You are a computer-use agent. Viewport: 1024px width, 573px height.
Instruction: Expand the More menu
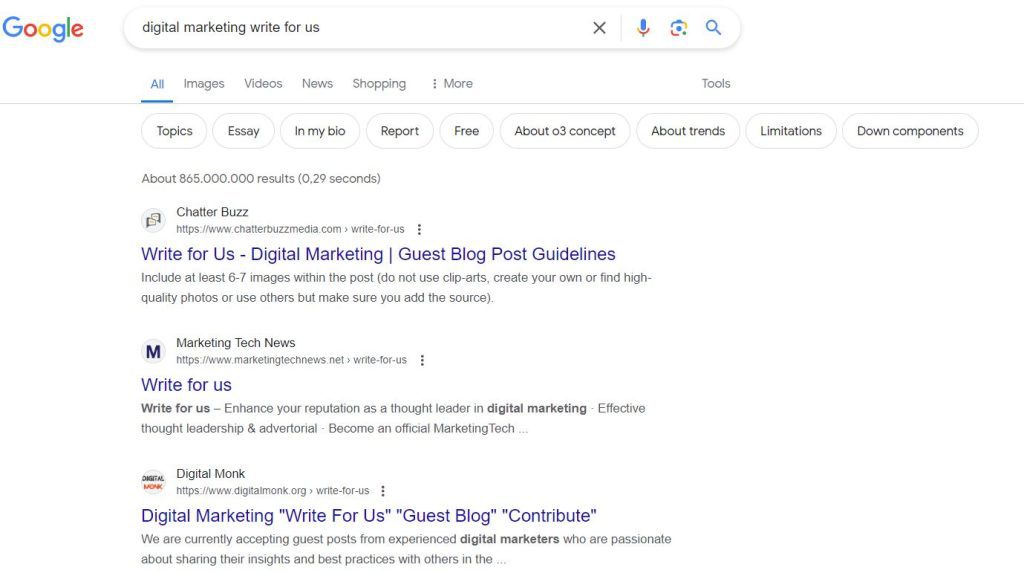pyautogui.click(x=452, y=84)
